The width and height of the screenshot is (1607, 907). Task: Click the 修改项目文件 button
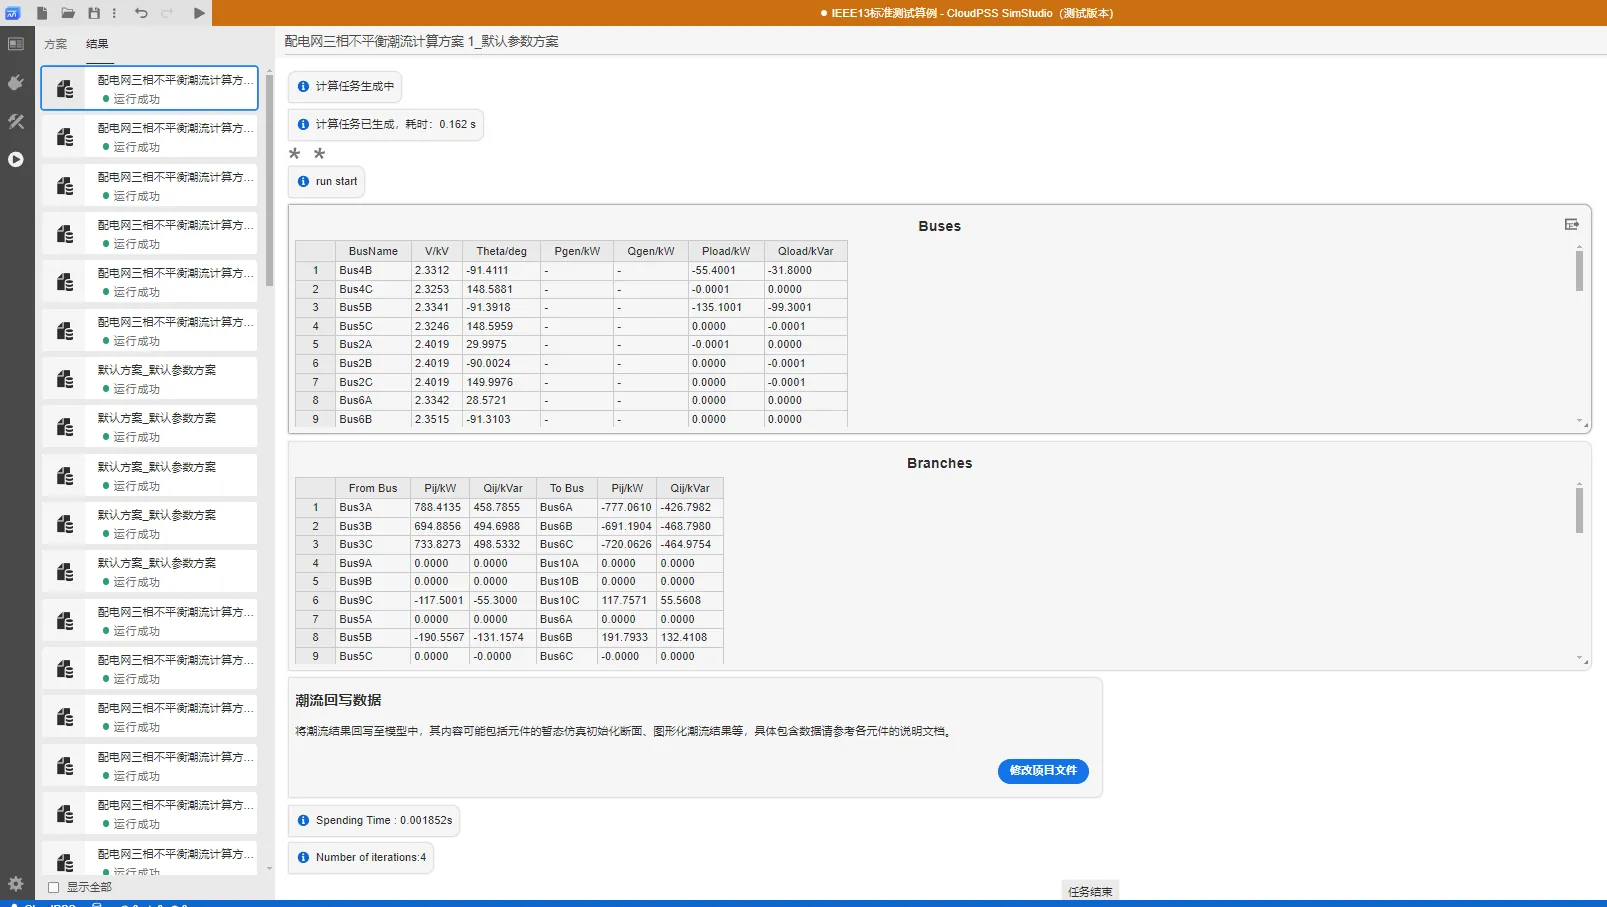(1042, 771)
